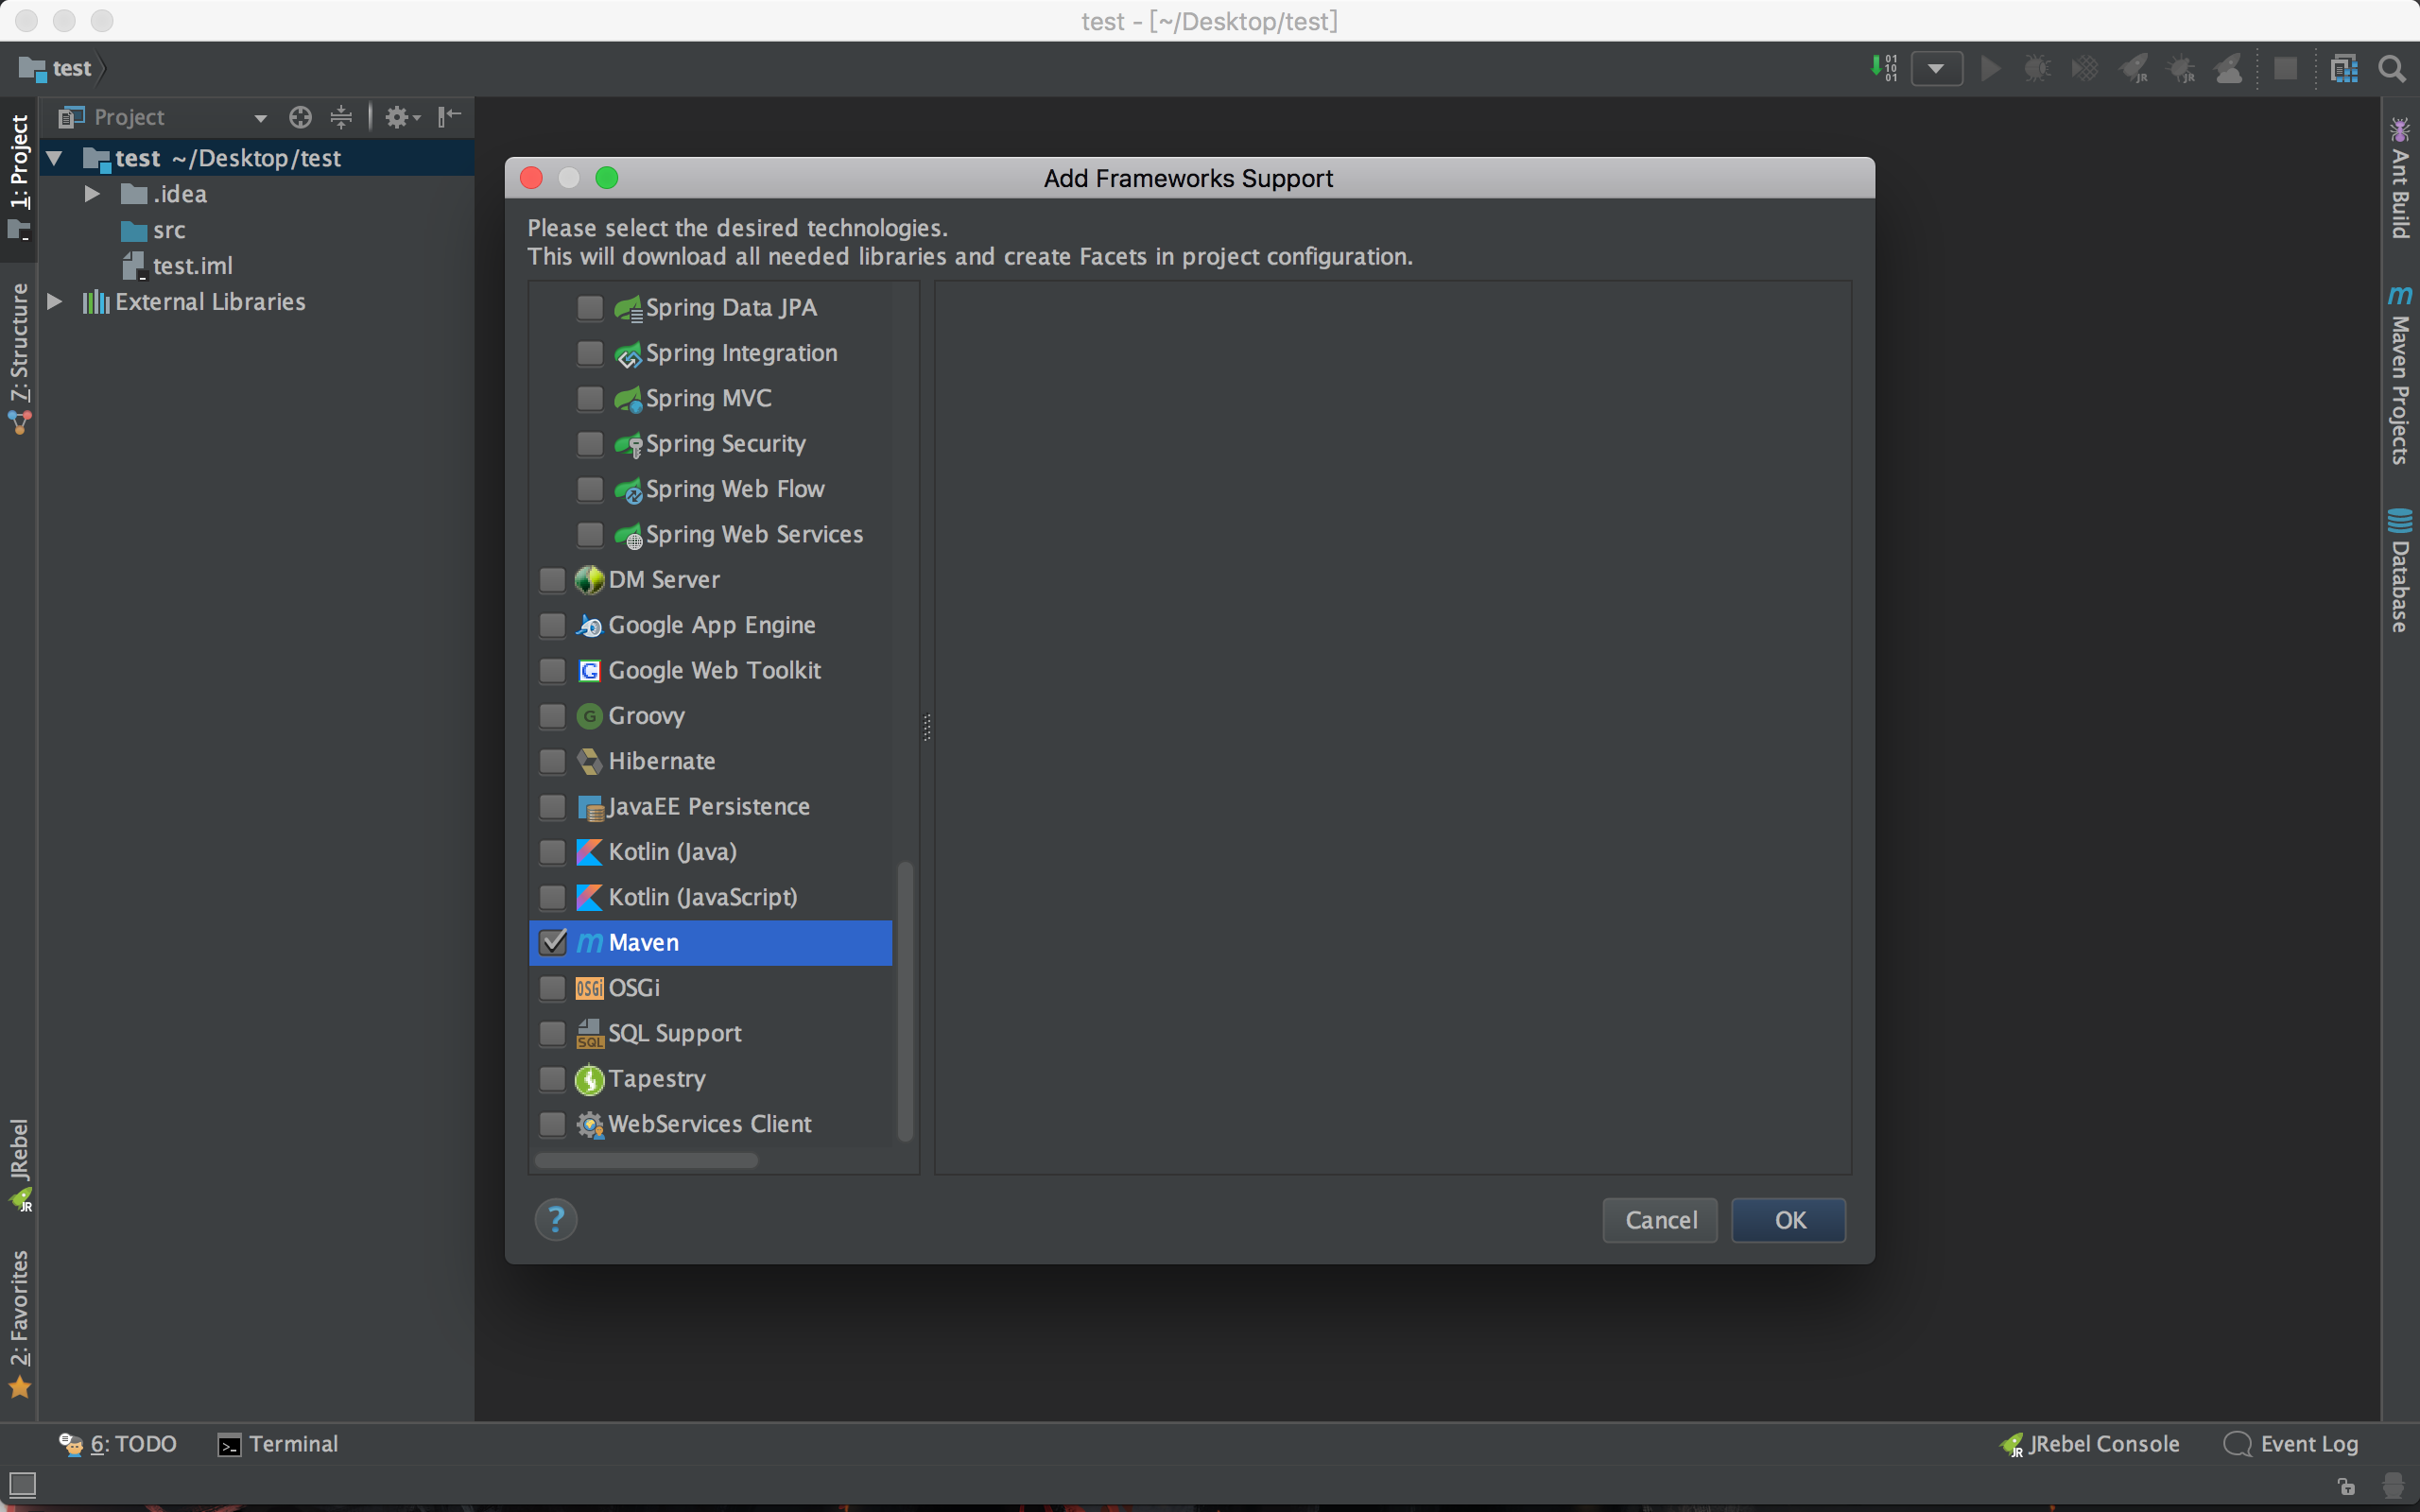Click the Tapestry icon
This screenshot has height=1512, width=2420.
(x=590, y=1079)
